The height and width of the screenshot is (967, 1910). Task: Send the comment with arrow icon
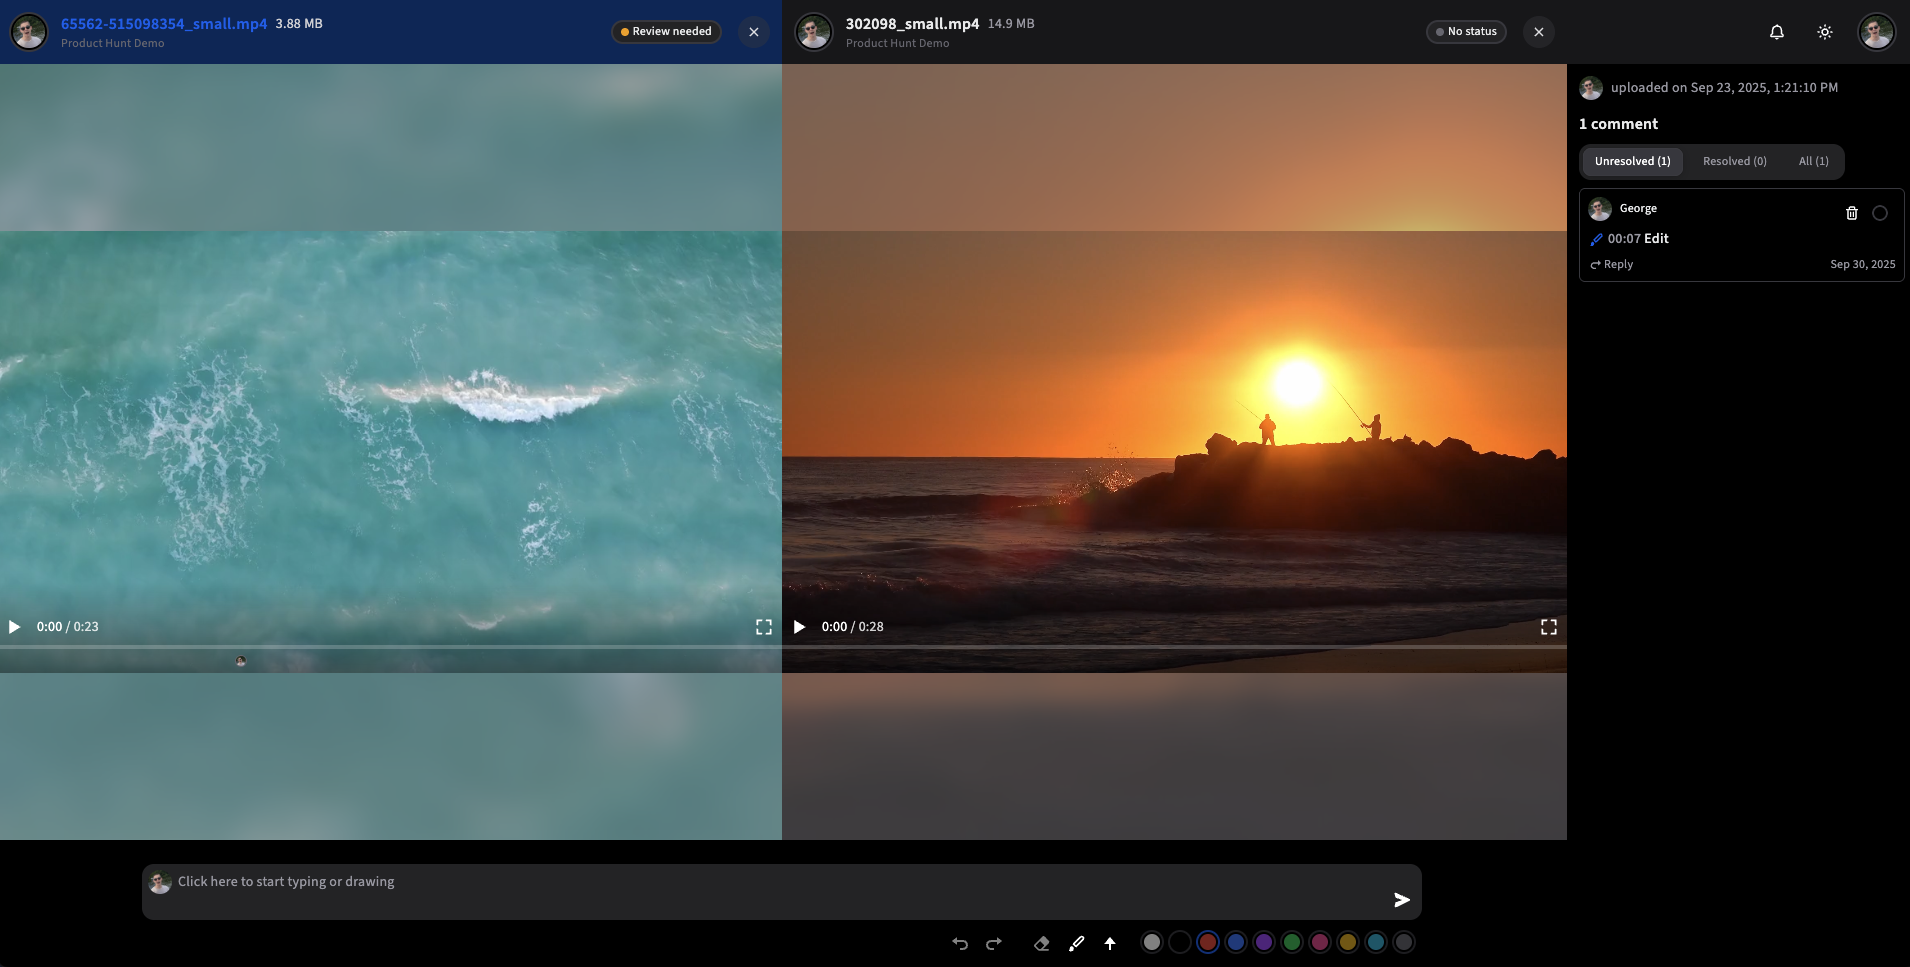1401,900
